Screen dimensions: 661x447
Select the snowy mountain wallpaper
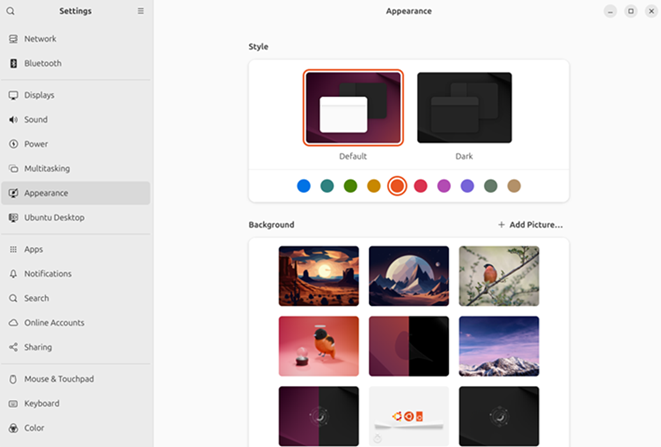click(498, 346)
